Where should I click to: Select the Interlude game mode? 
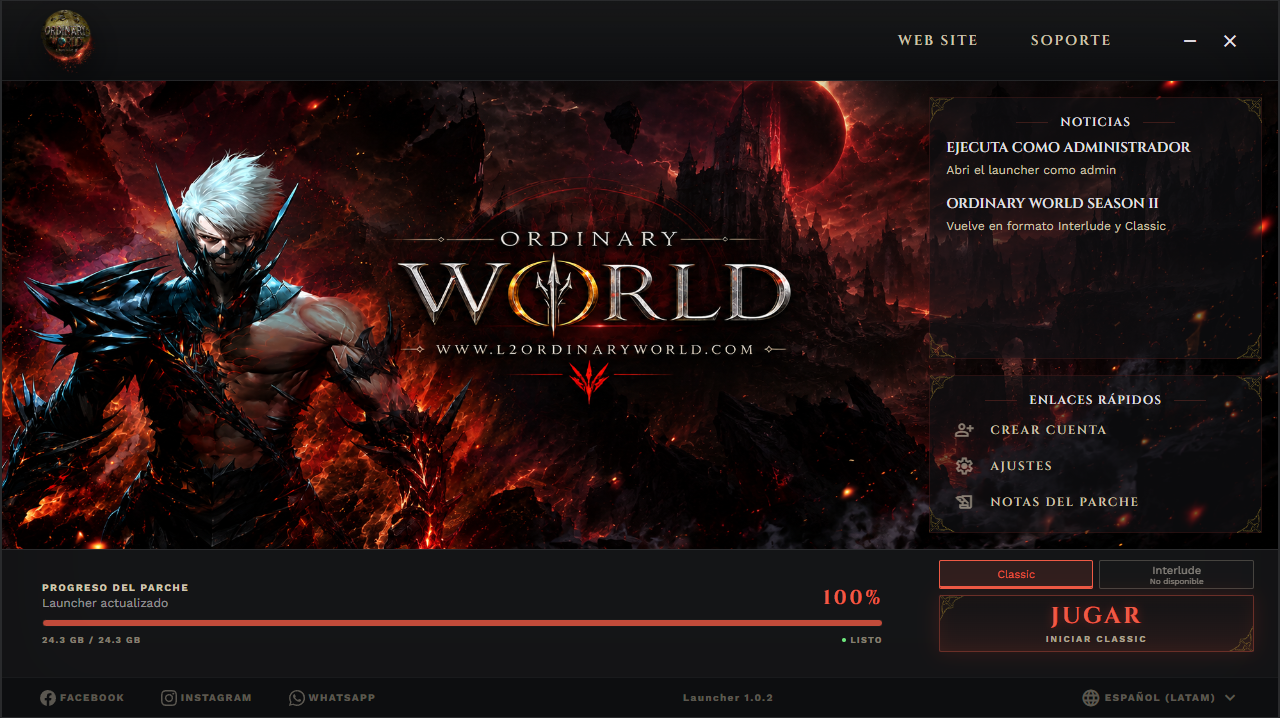coord(1176,574)
